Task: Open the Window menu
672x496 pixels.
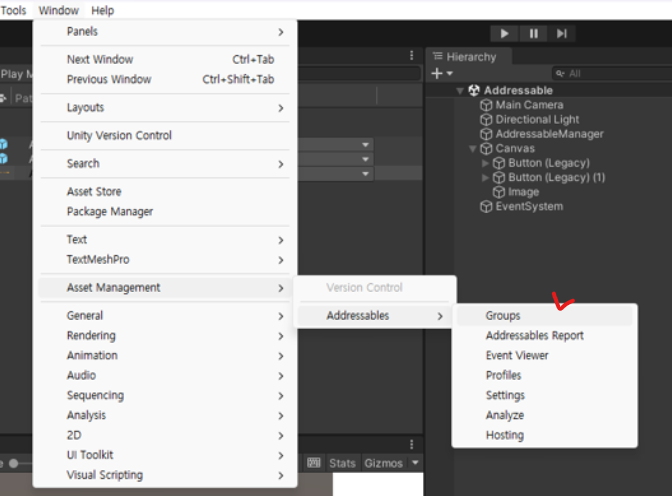Action: [x=59, y=10]
